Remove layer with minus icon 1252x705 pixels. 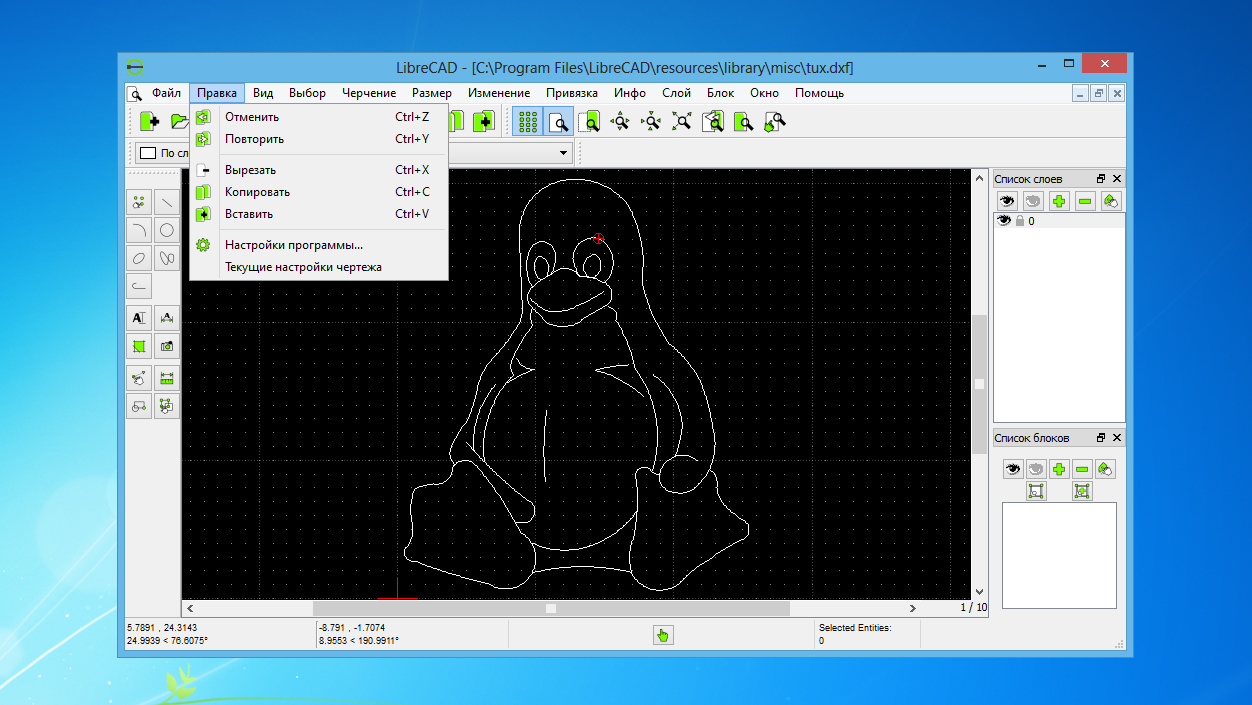pyautogui.click(x=1085, y=201)
